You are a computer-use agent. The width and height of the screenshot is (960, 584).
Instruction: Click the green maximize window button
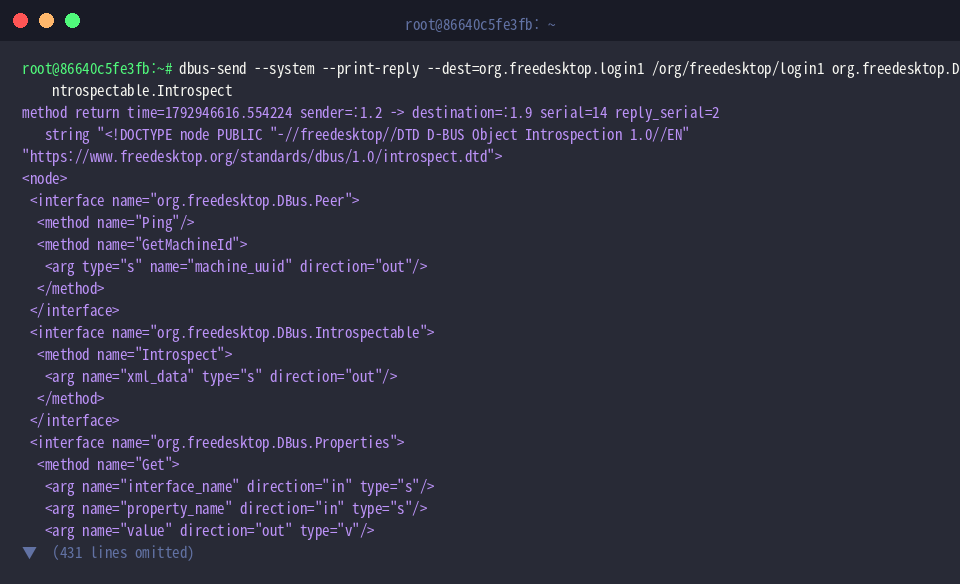pos(72,21)
